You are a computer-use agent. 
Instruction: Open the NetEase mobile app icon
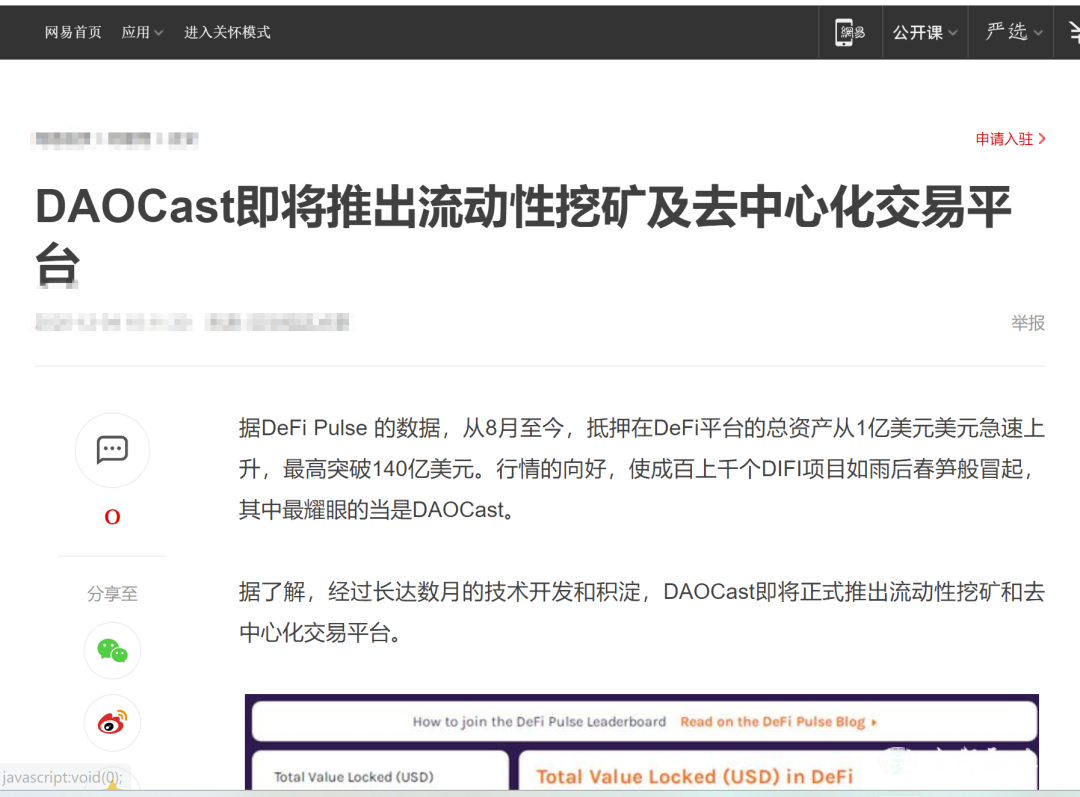tap(850, 32)
